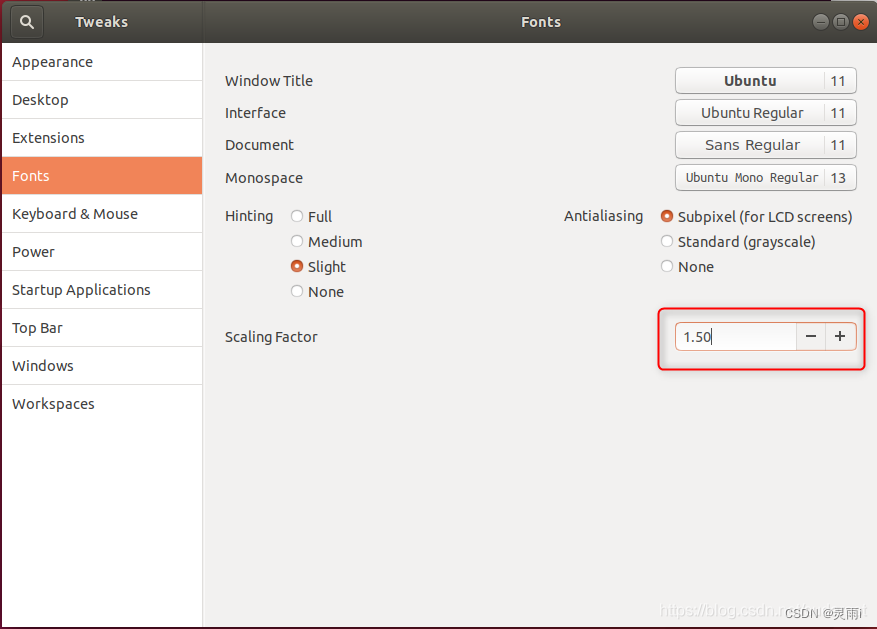Select Medium hinting option

[327, 242]
